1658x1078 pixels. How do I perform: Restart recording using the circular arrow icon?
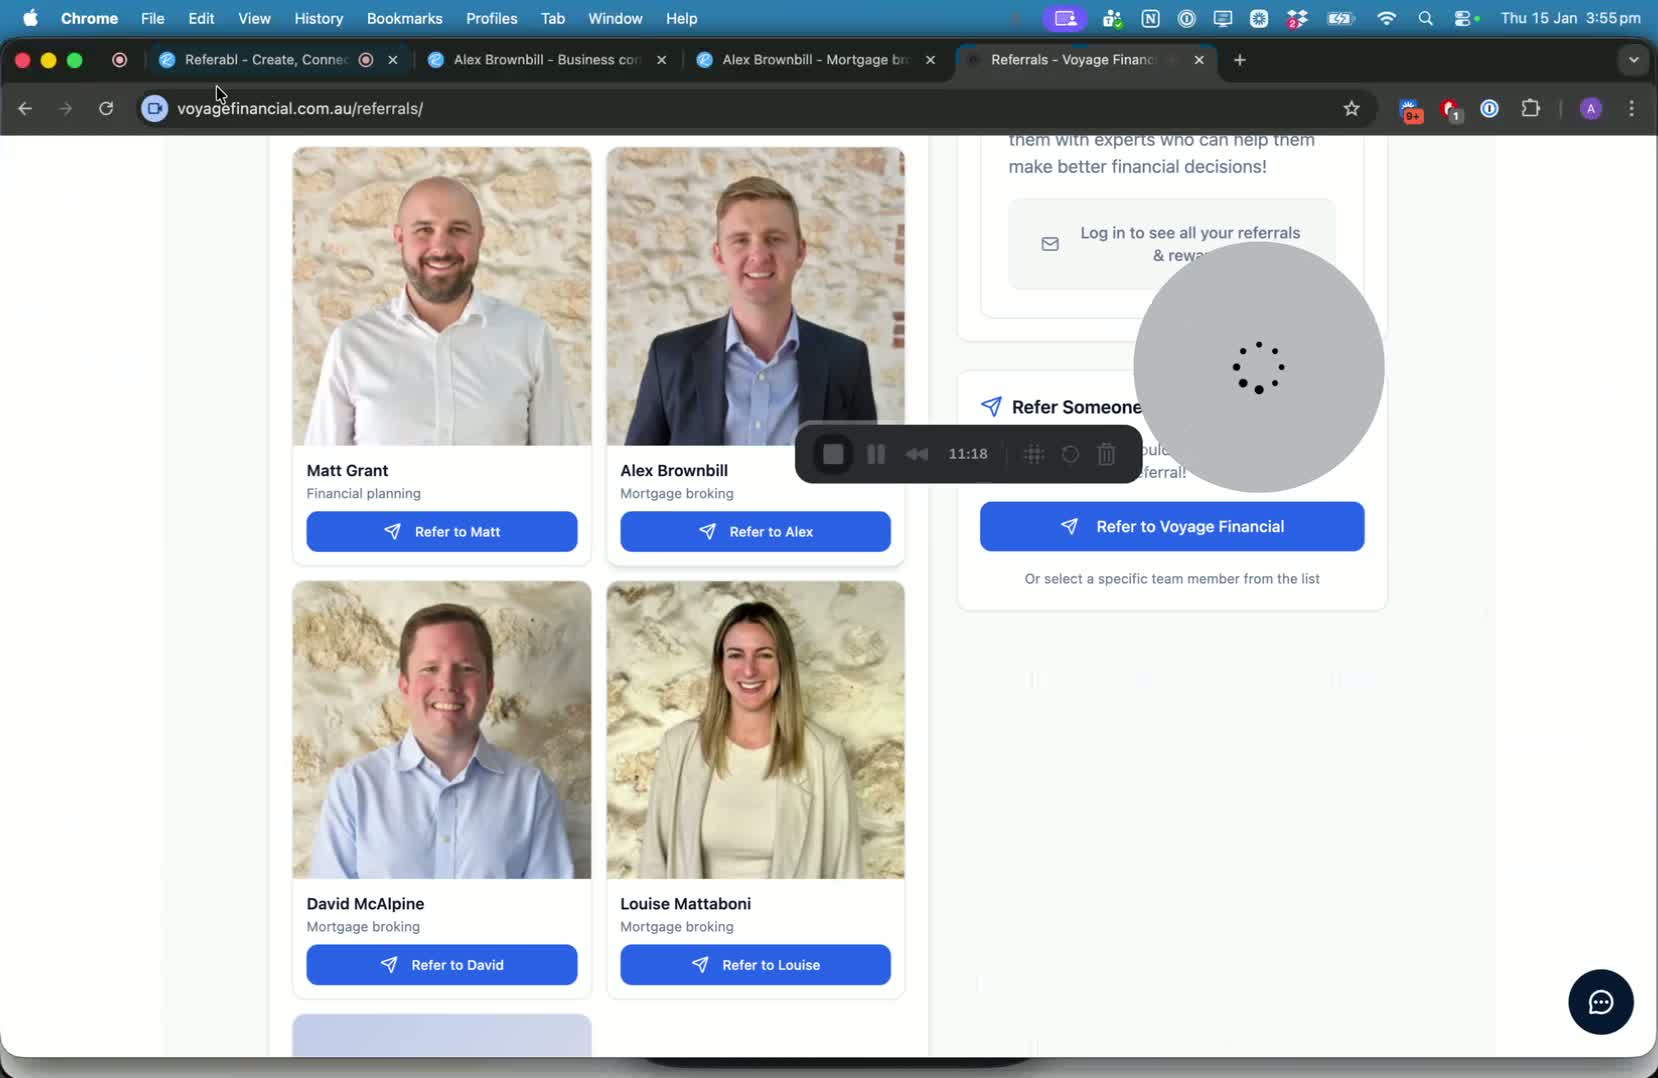click(x=1070, y=454)
